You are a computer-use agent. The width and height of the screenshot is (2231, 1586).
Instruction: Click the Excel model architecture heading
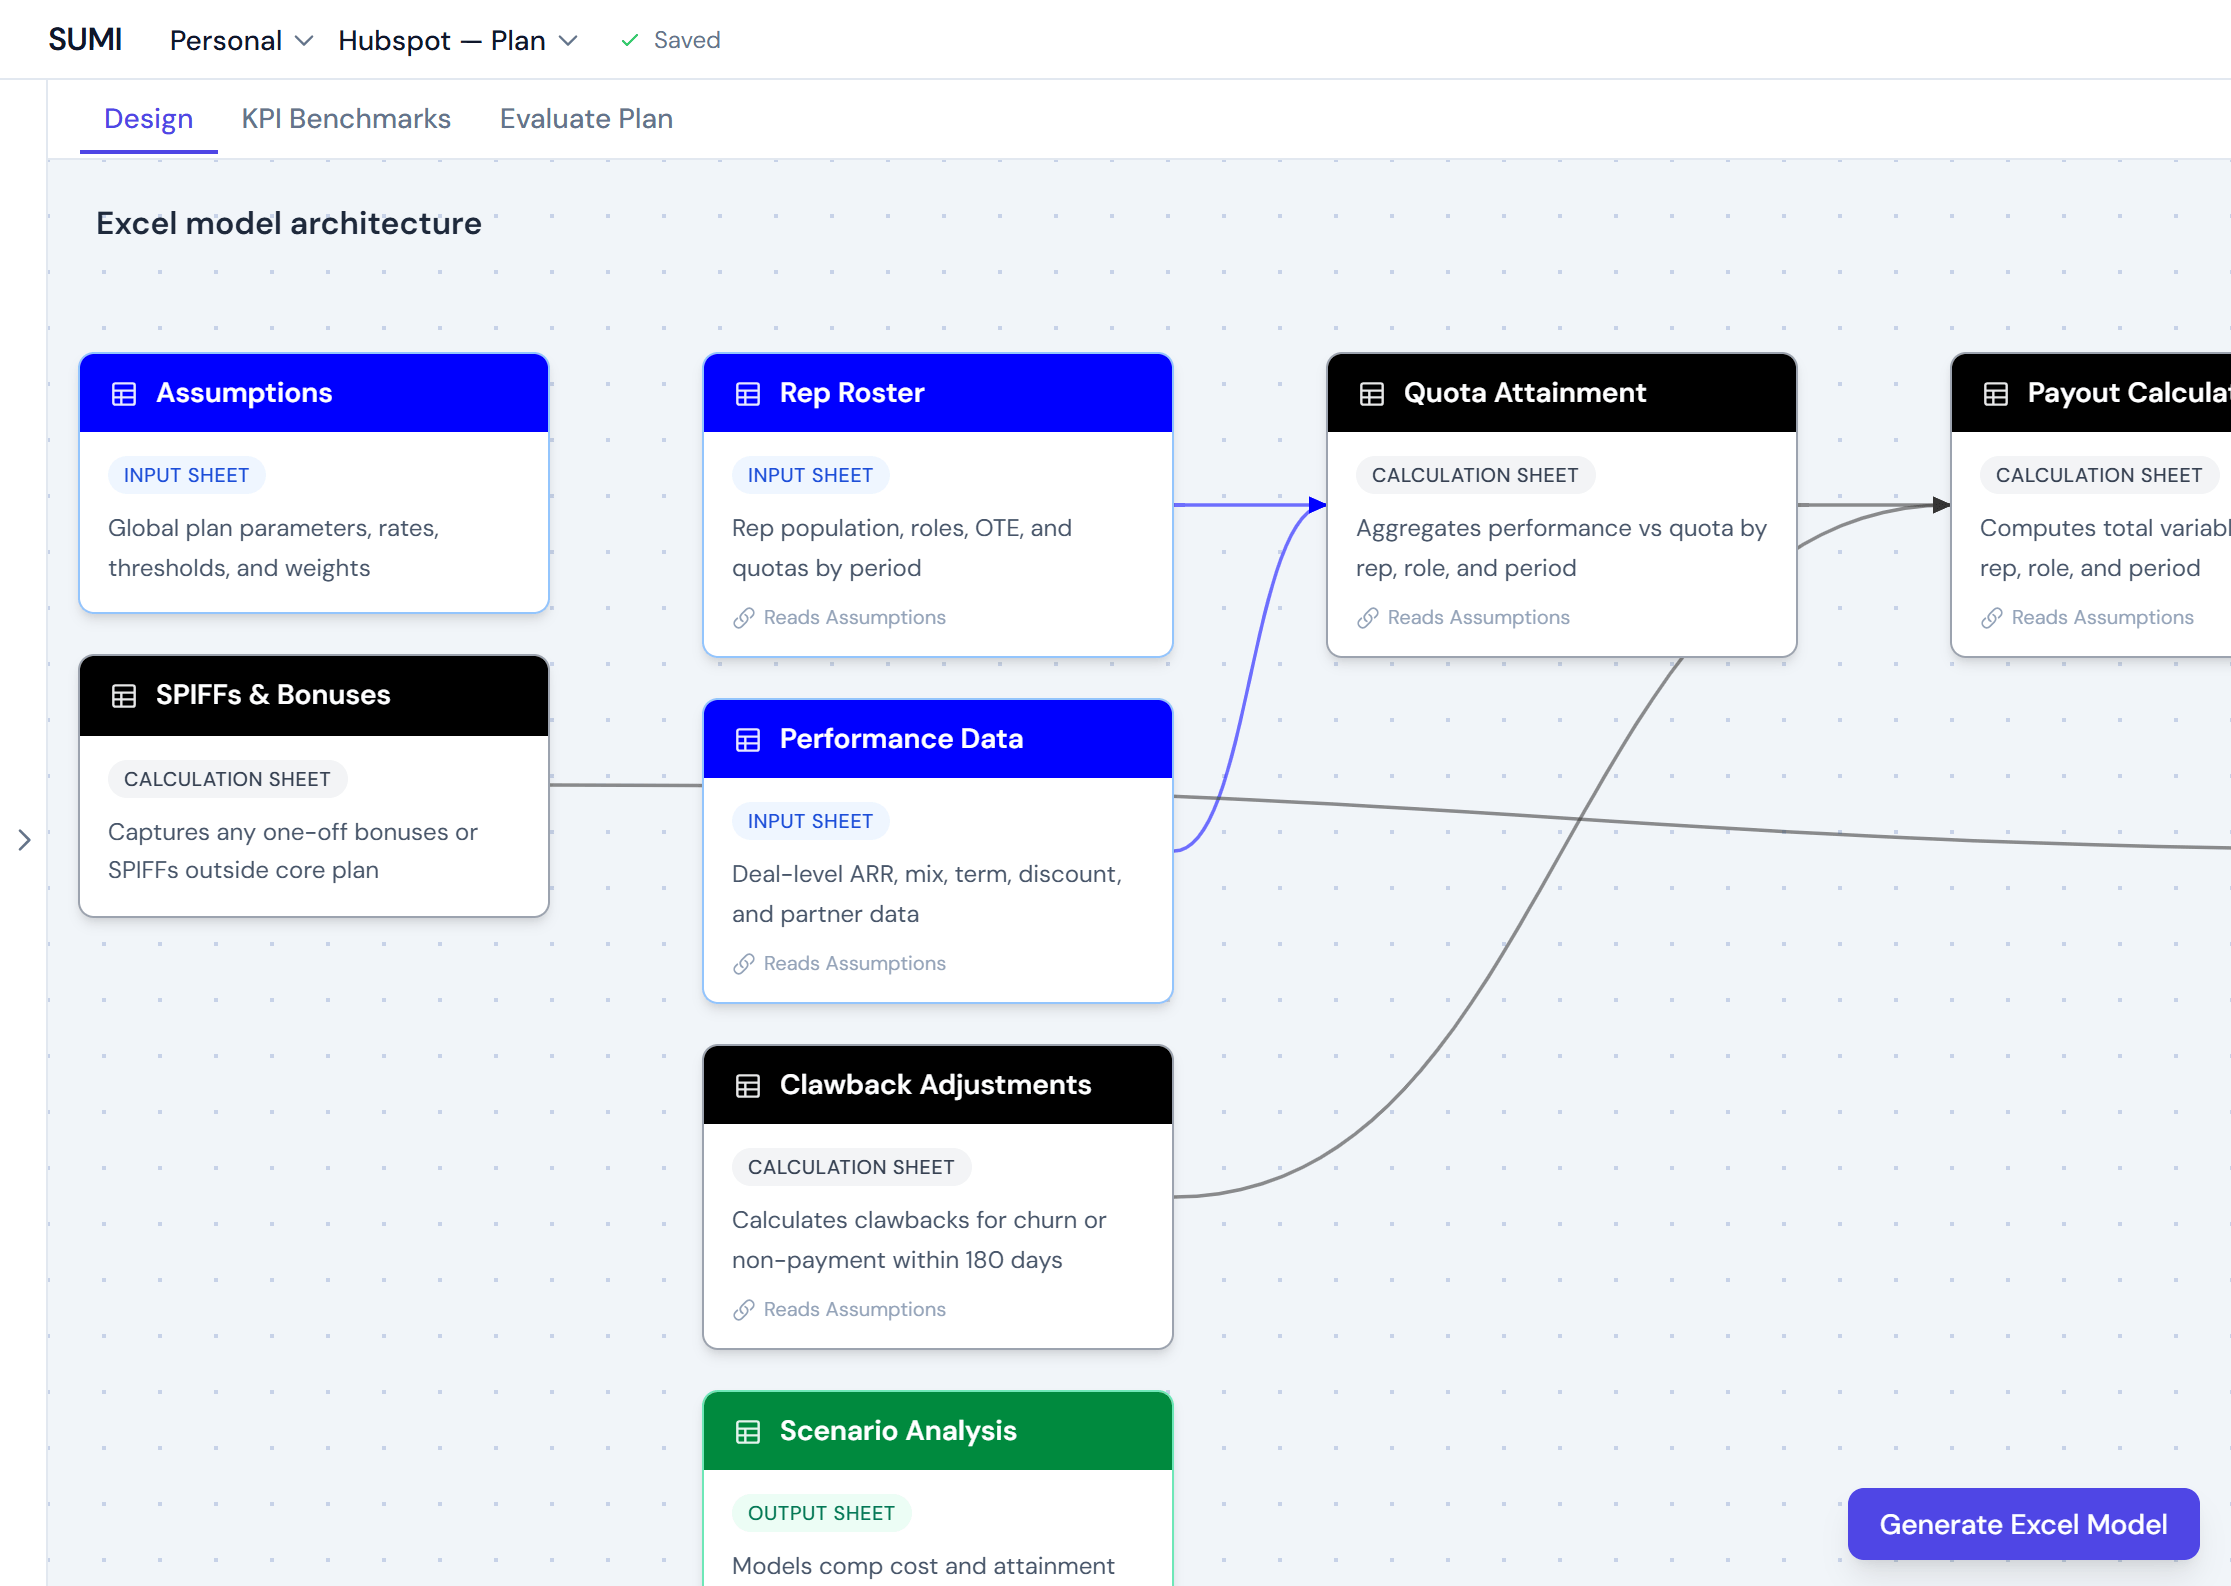(289, 223)
